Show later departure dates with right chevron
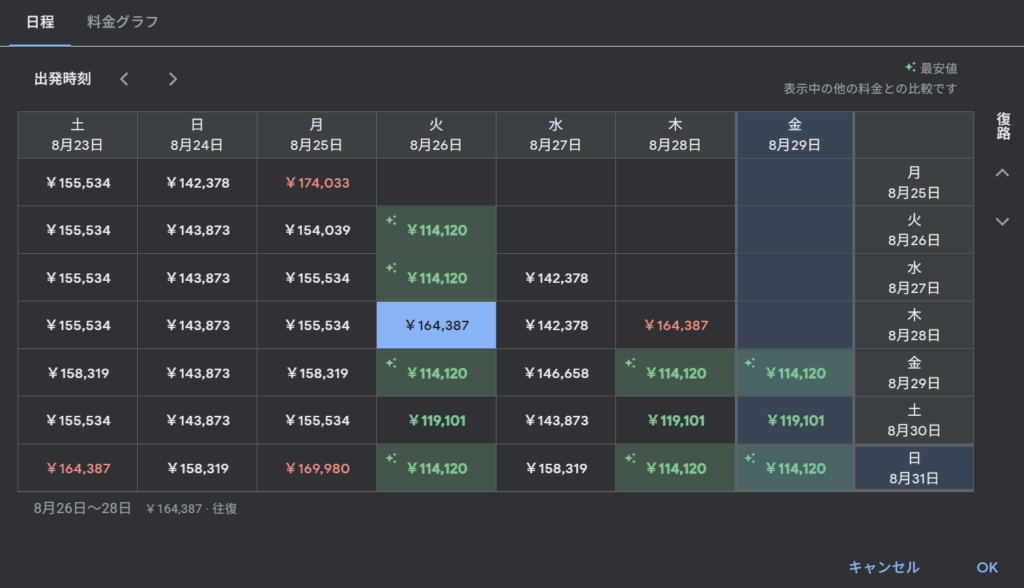The height and width of the screenshot is (588, 1024). click(x=173, y=79)
